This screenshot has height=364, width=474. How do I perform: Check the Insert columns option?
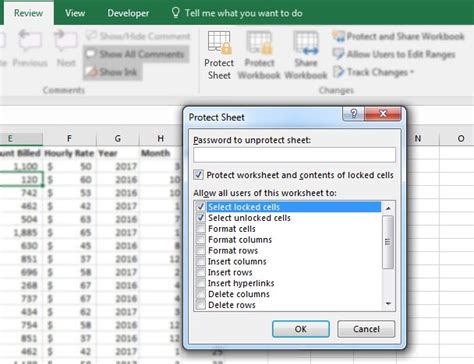[201, 261]
